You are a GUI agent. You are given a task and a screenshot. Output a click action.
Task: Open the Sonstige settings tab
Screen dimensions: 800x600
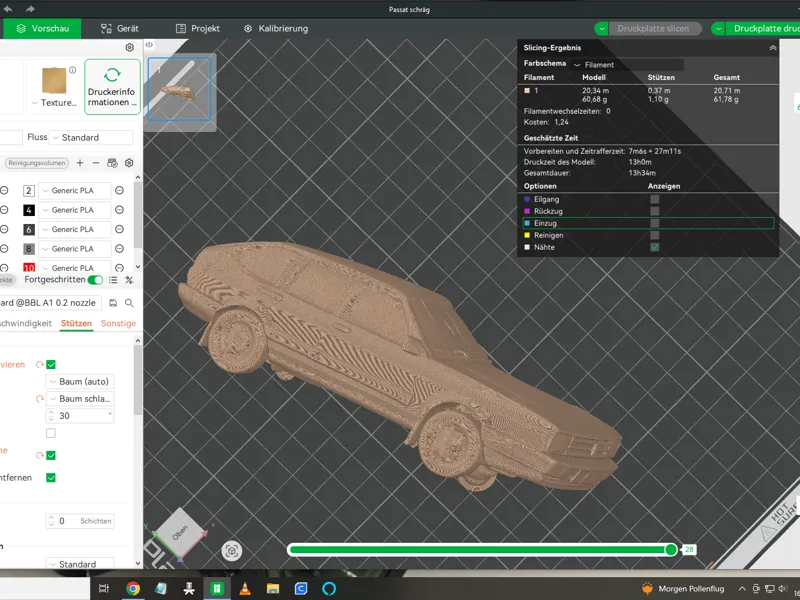(x=118, y=323)
